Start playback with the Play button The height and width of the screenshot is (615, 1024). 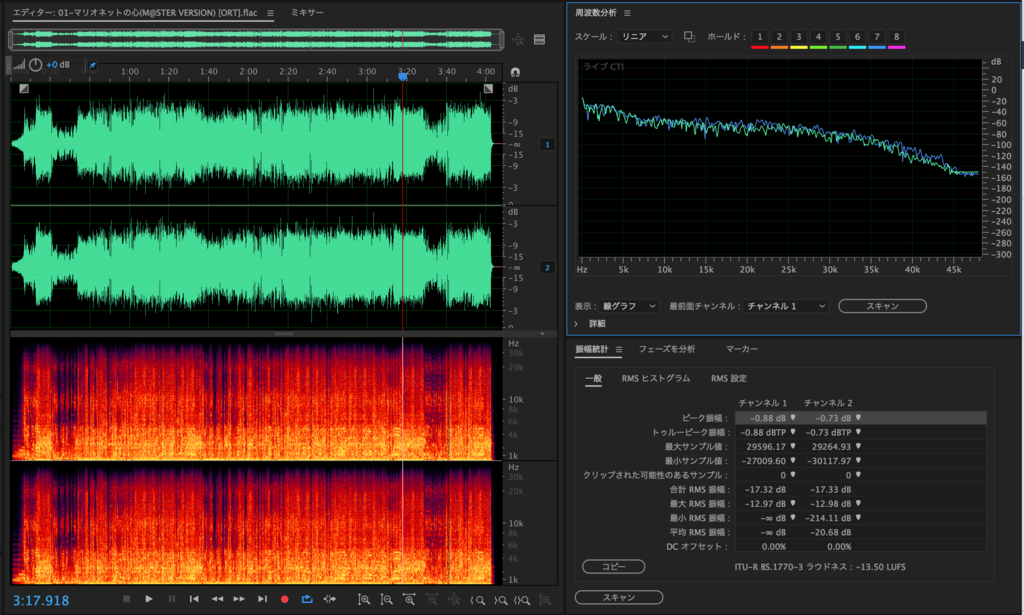pos(149,599)
